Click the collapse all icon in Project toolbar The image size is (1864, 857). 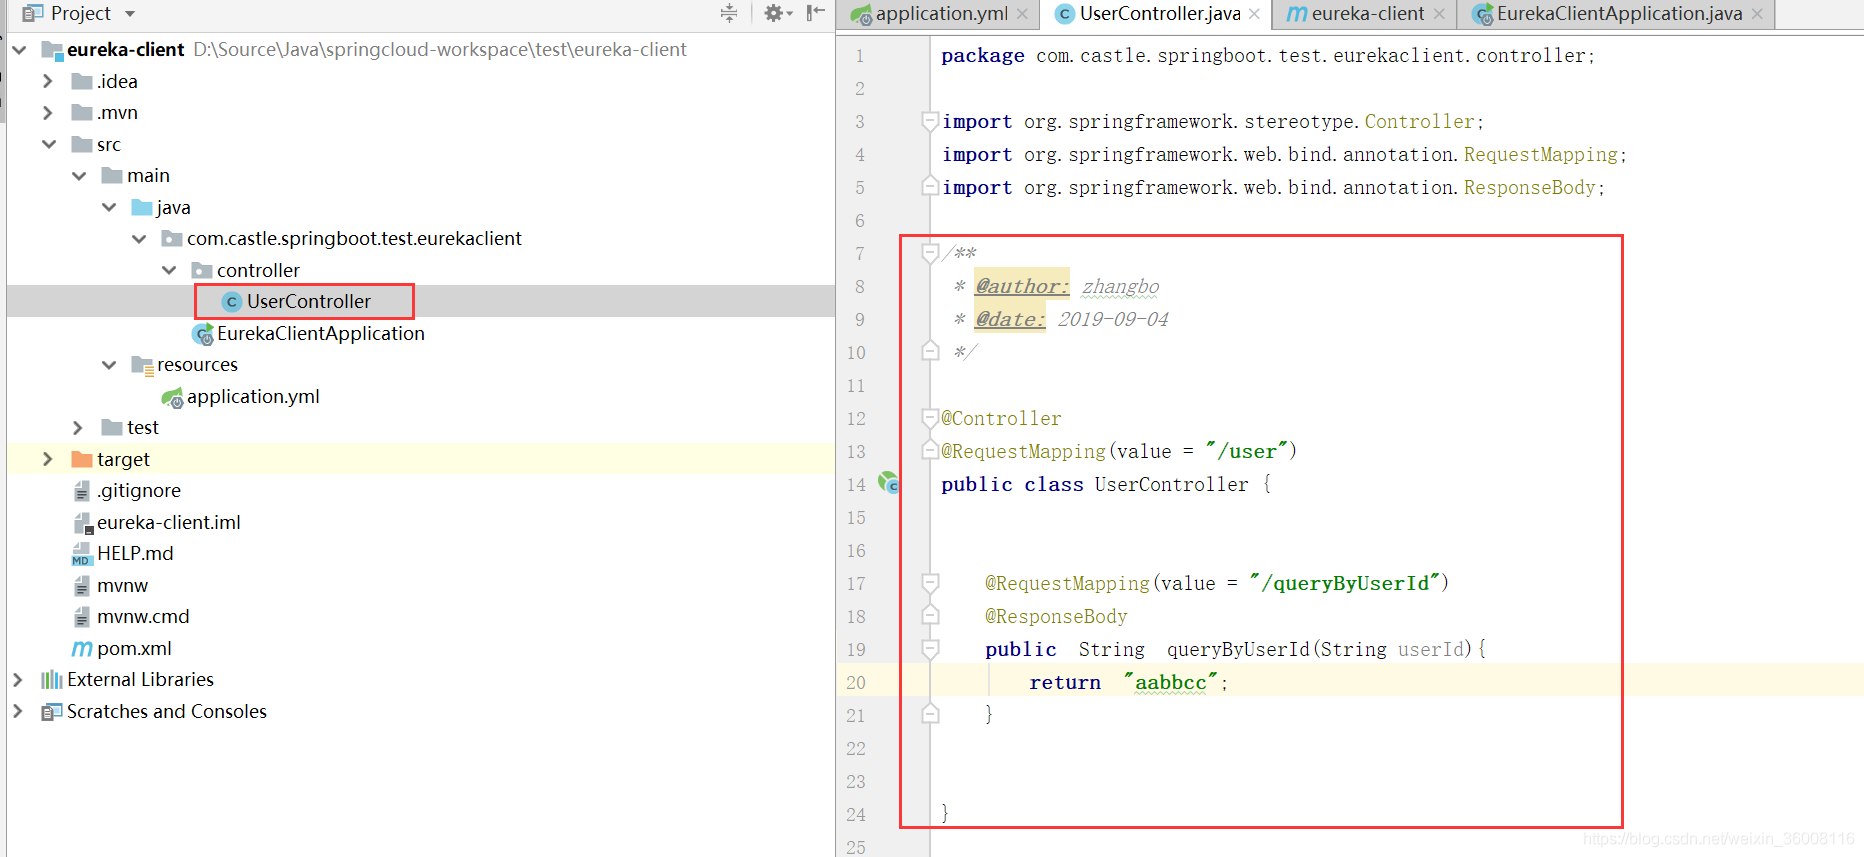click(729, 13)
